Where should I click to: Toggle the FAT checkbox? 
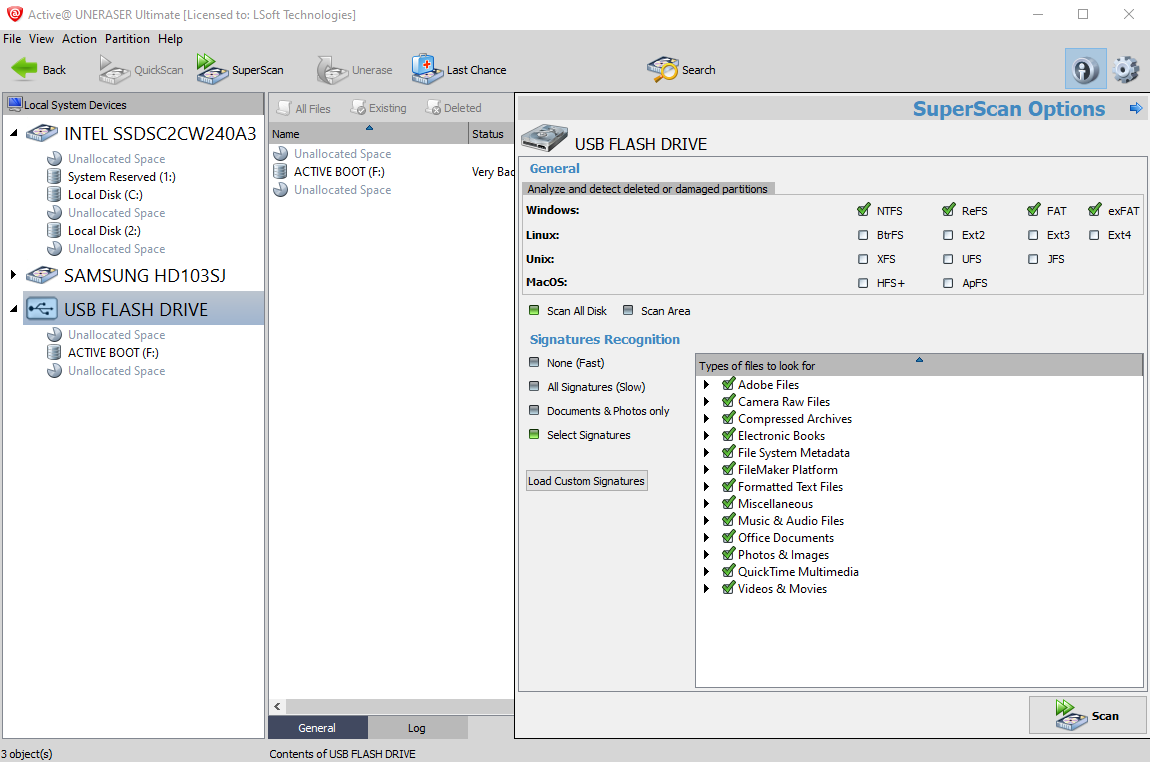click(1034, 210)
